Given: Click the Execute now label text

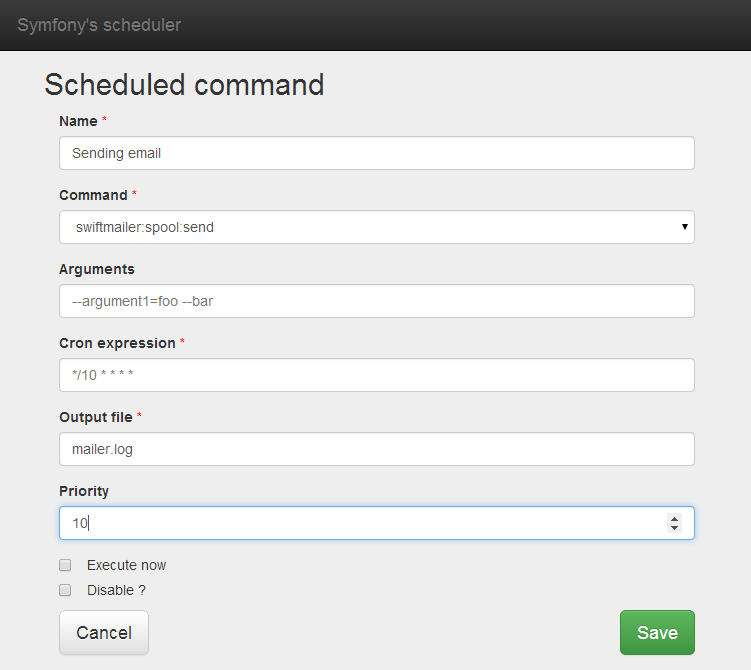Looking at the screenshot, I should coord(126,565).
